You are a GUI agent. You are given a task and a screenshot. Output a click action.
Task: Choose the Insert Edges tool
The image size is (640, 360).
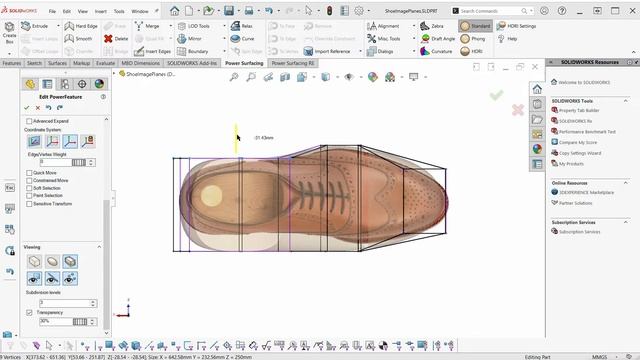[153, 51]
